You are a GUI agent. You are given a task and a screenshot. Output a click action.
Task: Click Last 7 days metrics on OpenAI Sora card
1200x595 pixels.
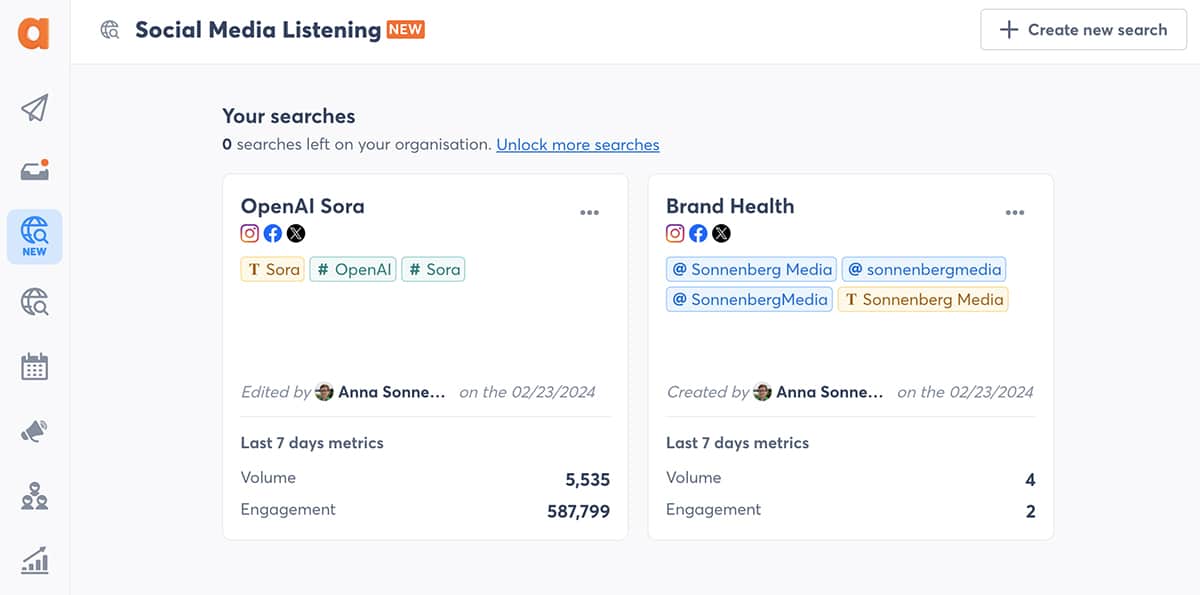[x=312, y=442]
